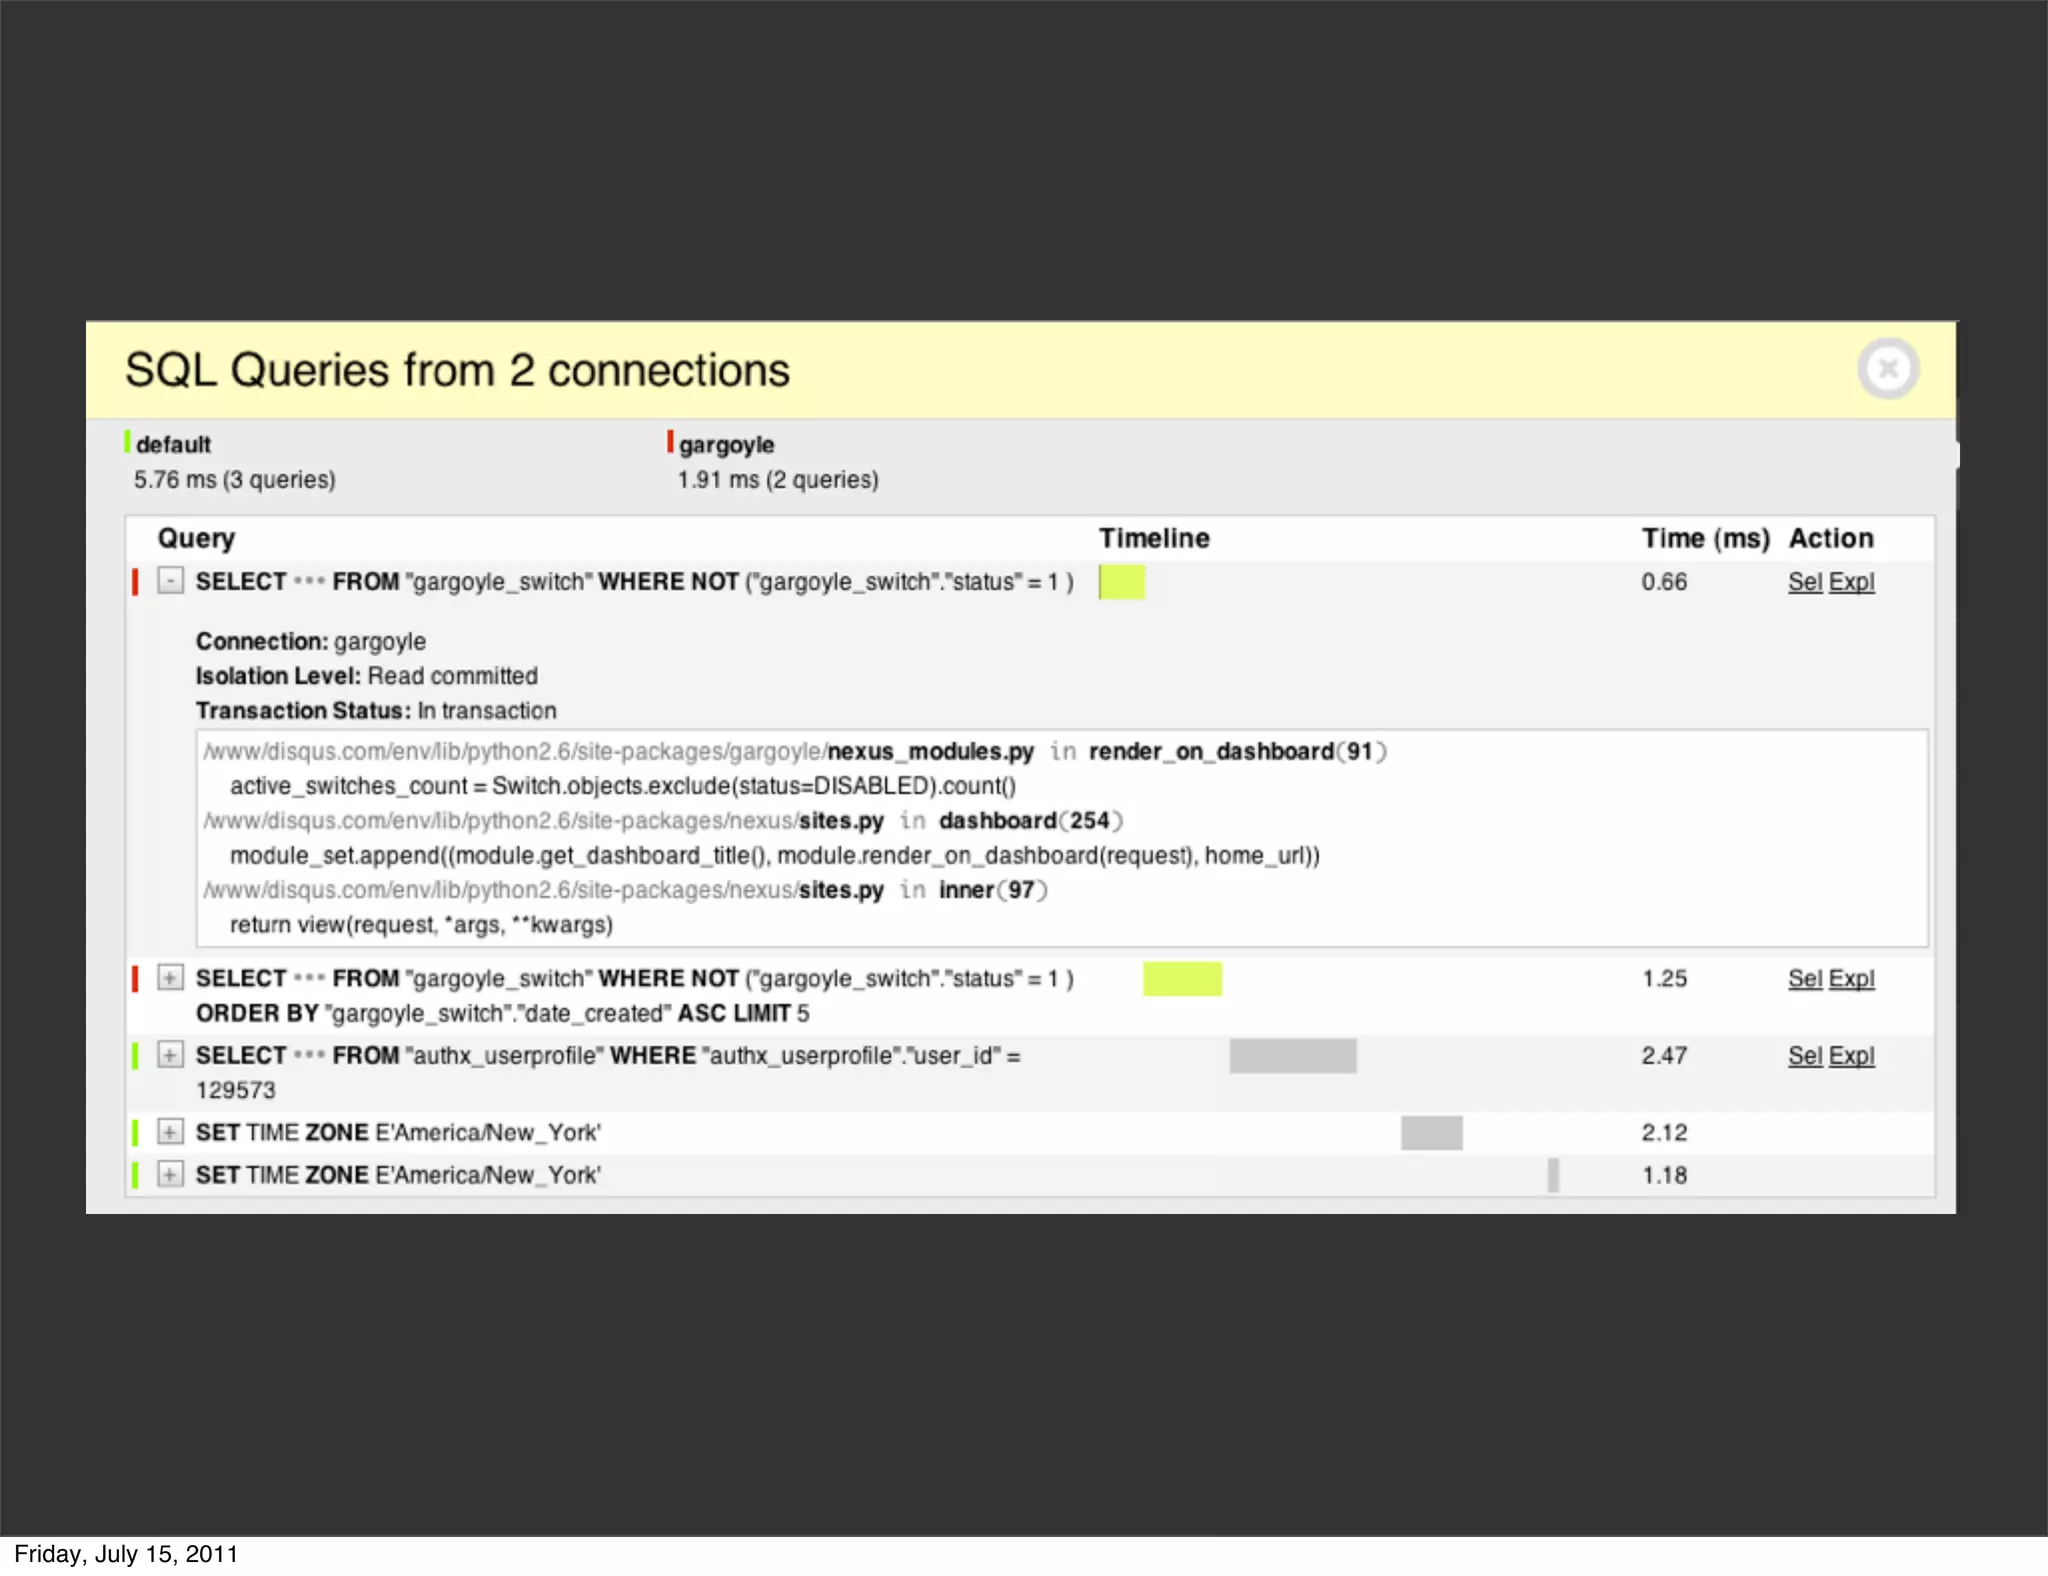Close the SQL Queries panel

tap(1887, 369)
